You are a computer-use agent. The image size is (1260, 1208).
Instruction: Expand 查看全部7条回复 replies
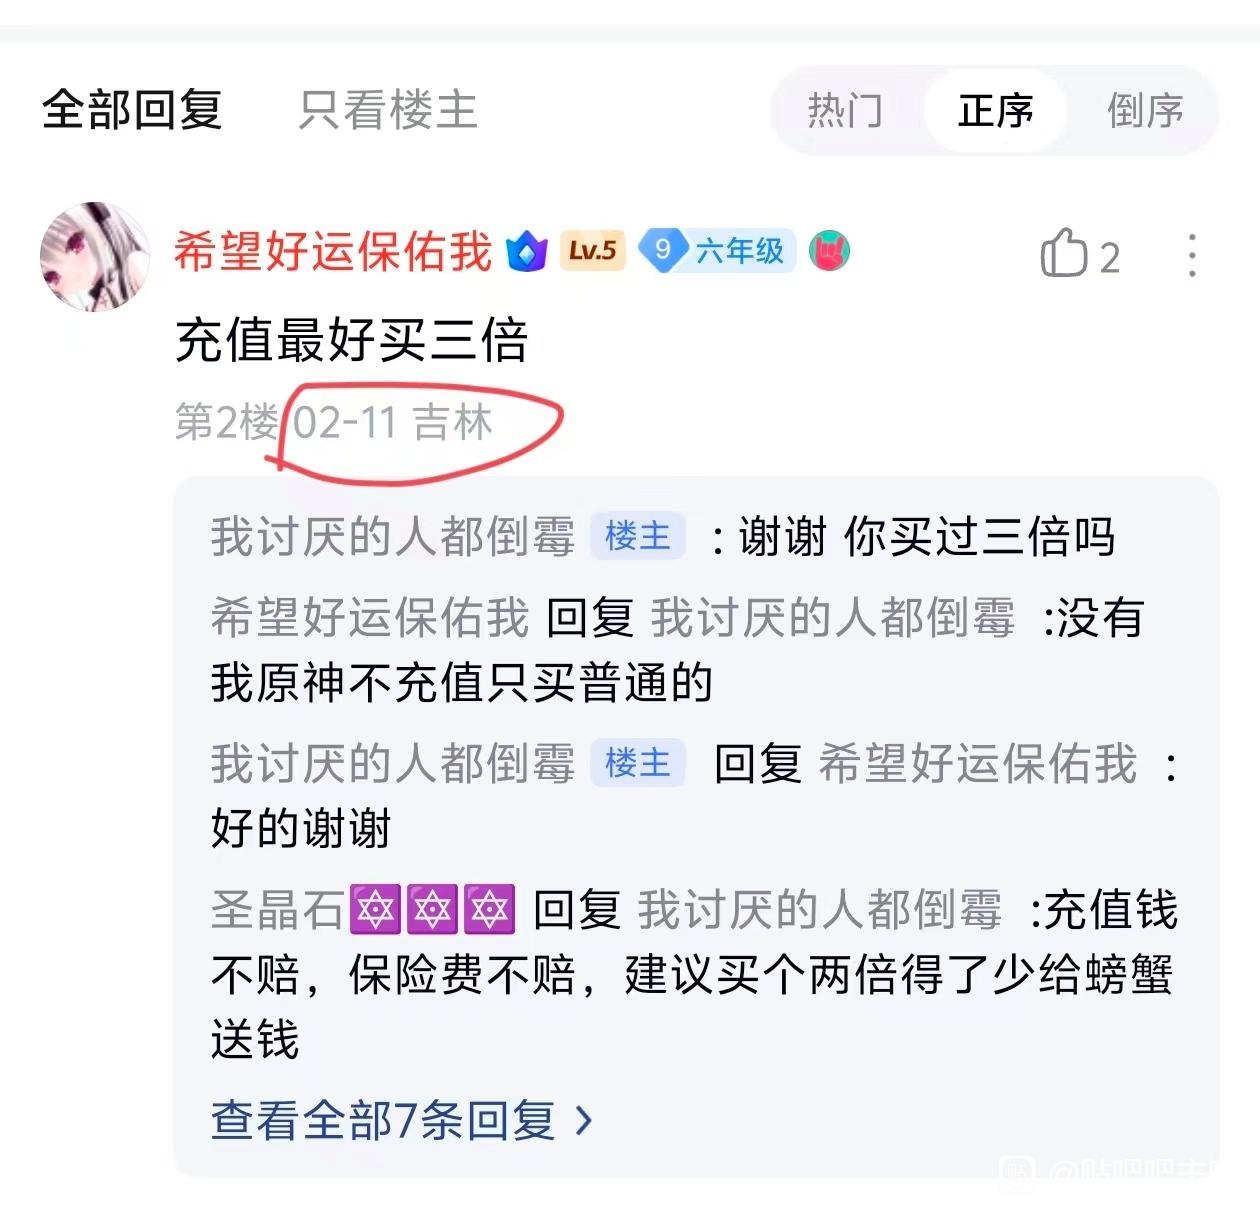pyautogui.click(x=402, y=1120)
